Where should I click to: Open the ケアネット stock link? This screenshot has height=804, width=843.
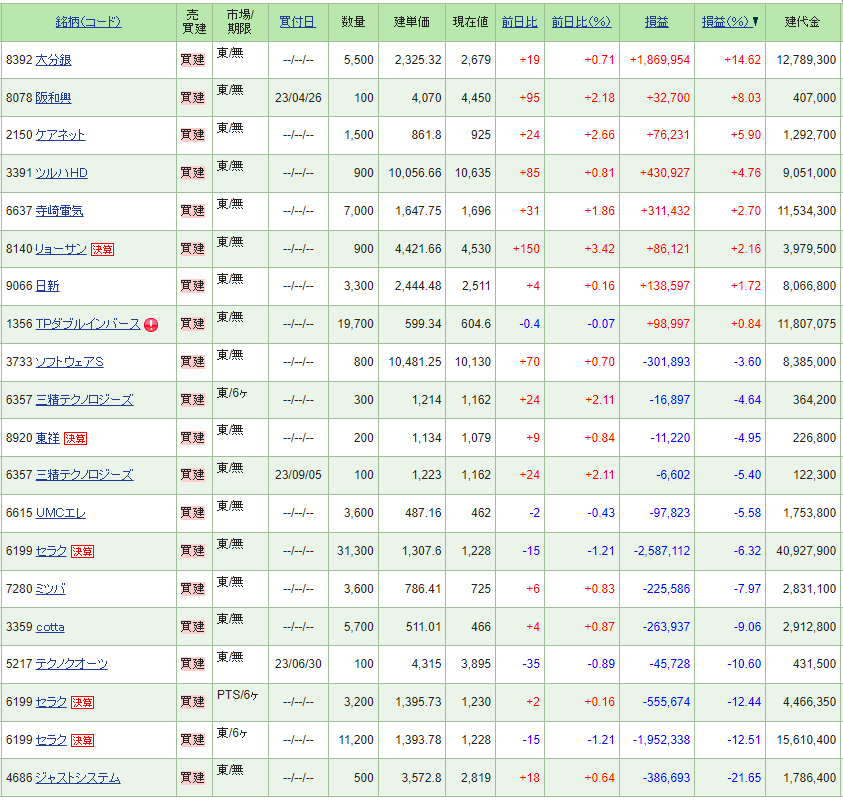[x=60, y=135]
